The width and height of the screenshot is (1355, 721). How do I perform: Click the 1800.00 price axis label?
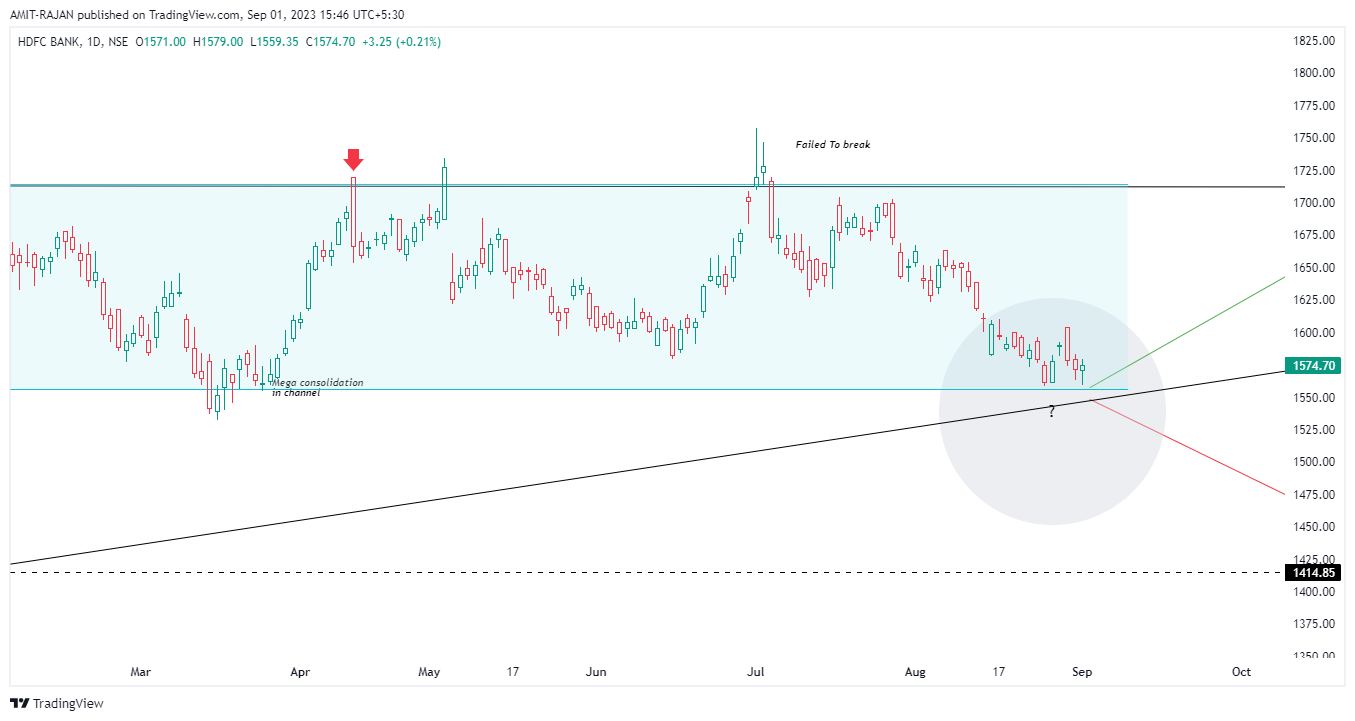coord(1313,73)
